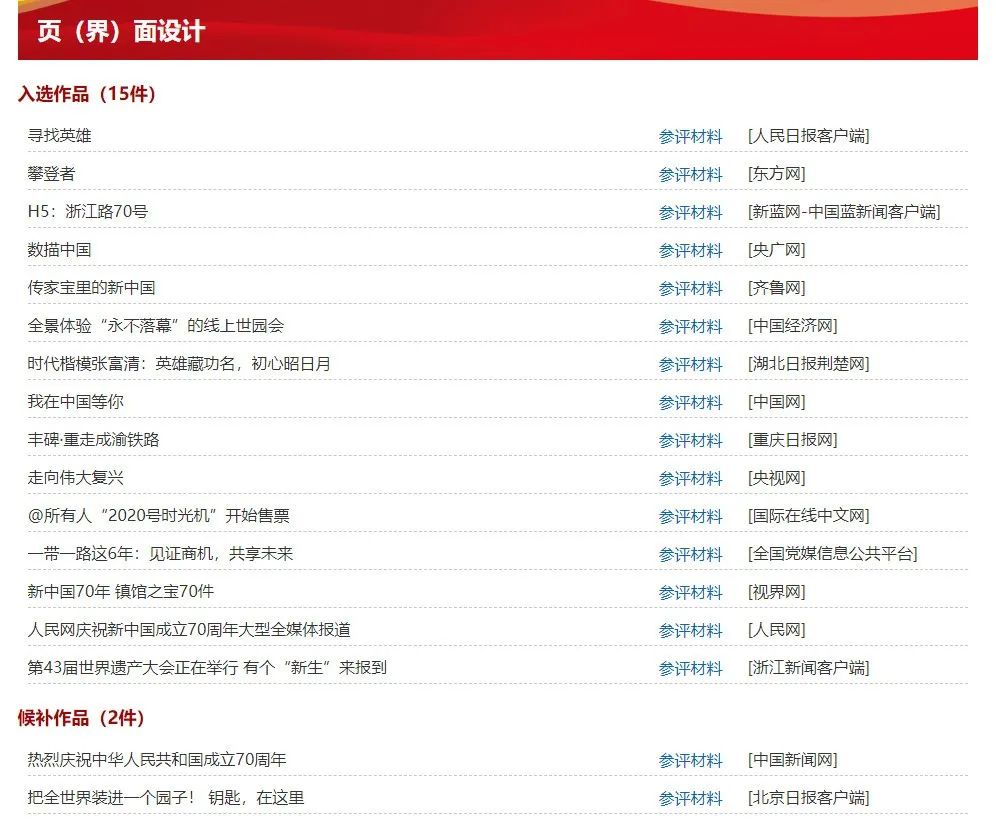Screen dimensions: 996x828
Task: Open 参评材料 link for 2020号时光机 row
Action: point(690,517)
